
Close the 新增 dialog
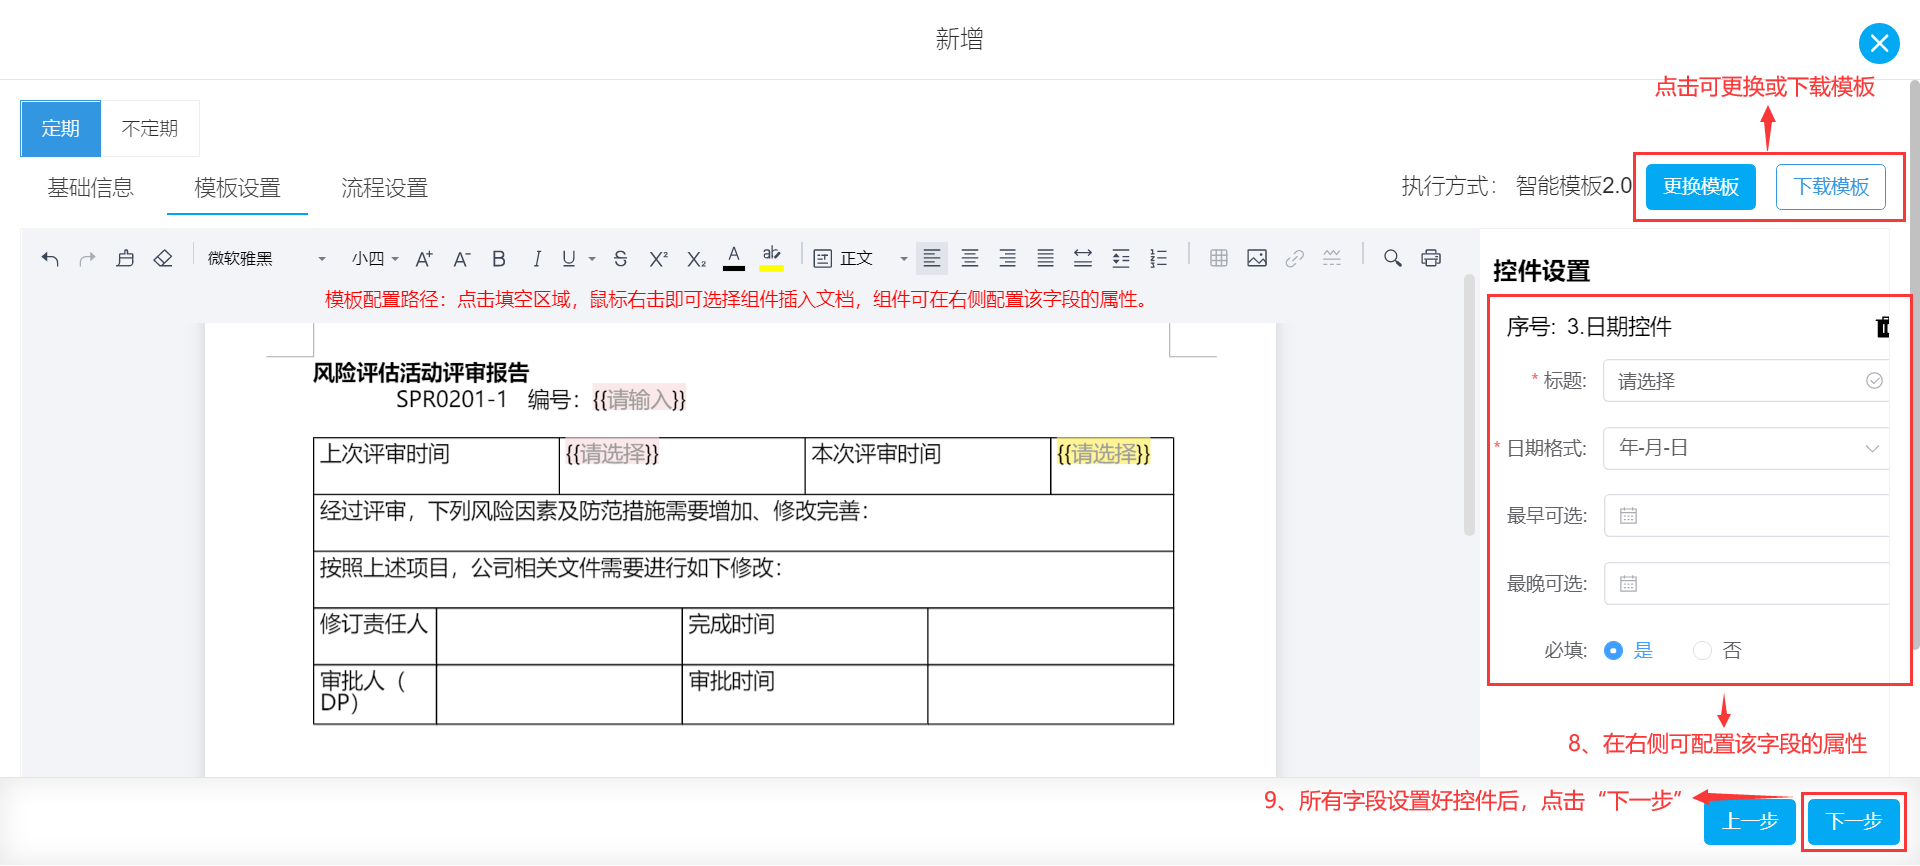click(1879, 43)
